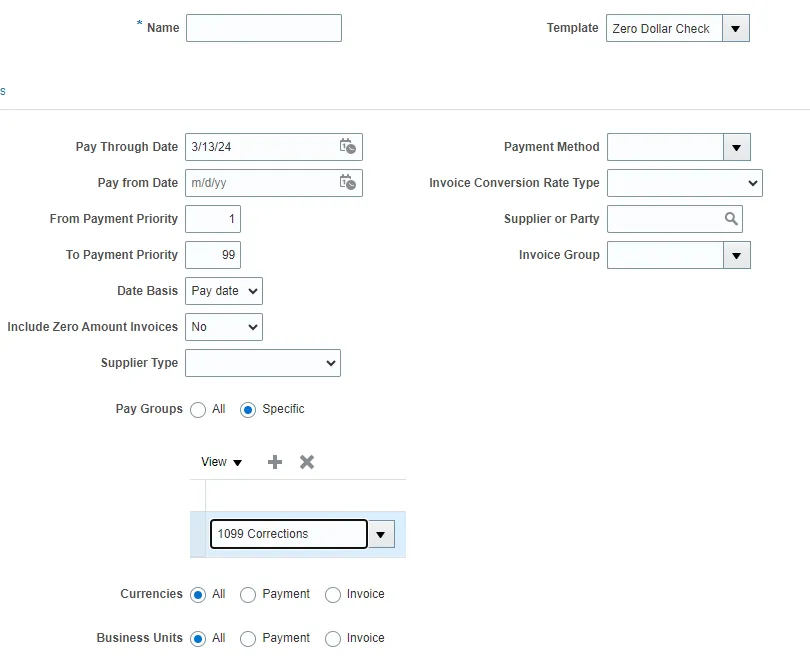Expand the 1099 Corrections pay group dropdown
This screenshot has height=664, width=810.
[x=380, y=535]
